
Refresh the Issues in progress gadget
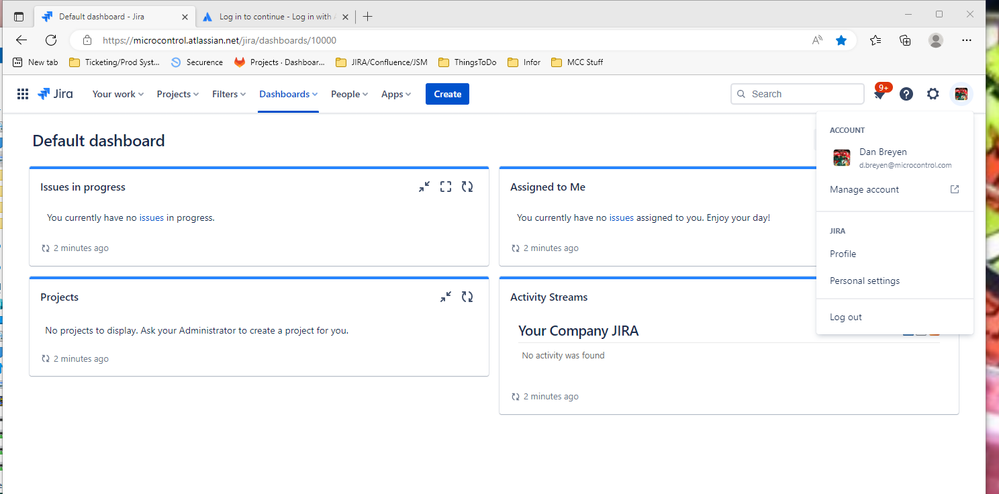[468, 187]
